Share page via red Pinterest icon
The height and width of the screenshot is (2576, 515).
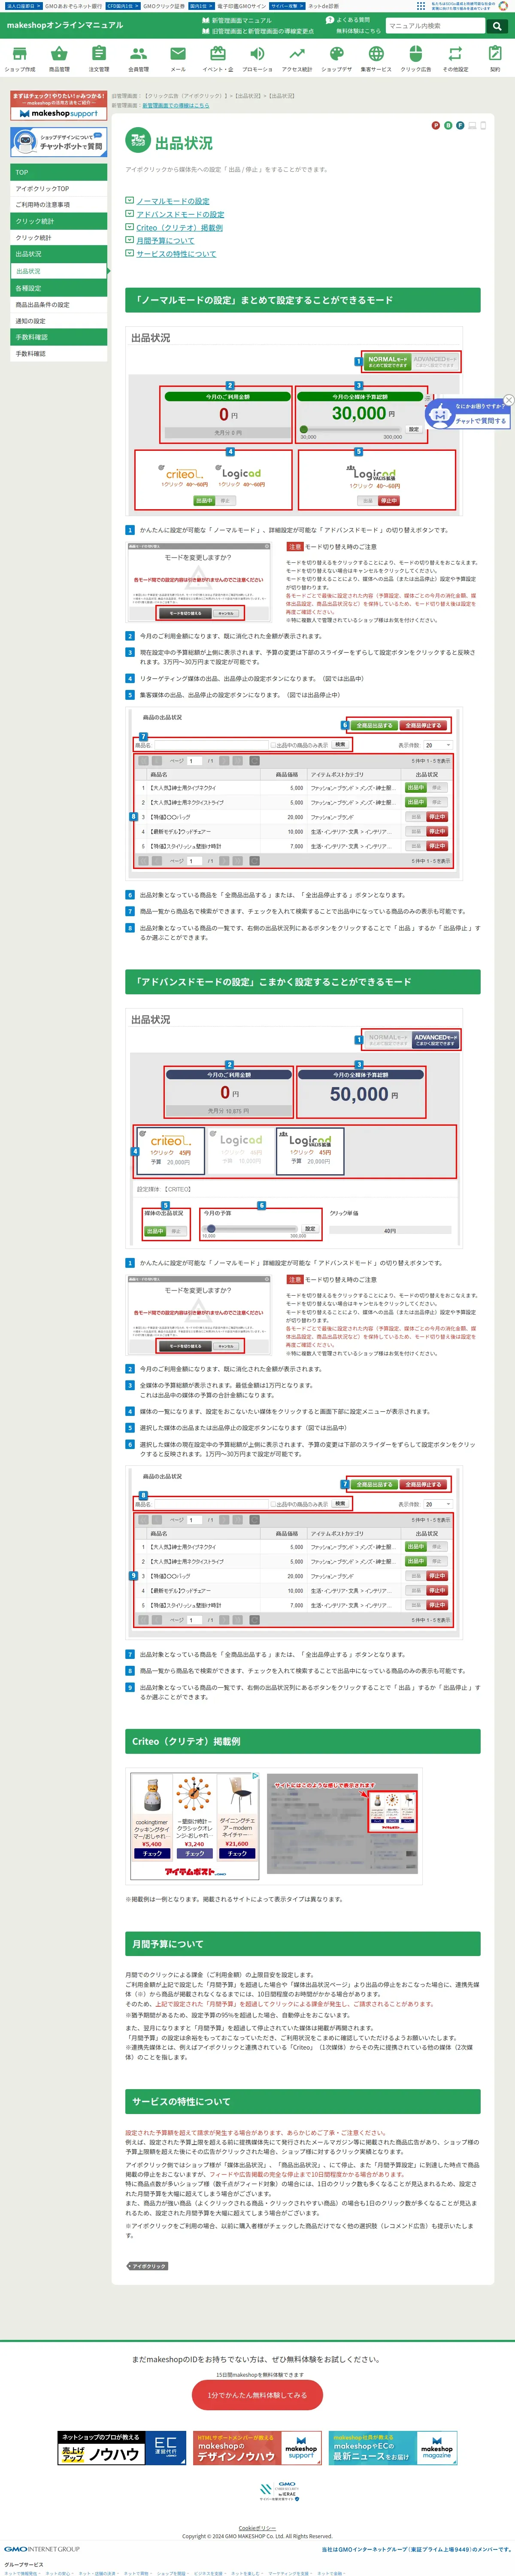435,125
